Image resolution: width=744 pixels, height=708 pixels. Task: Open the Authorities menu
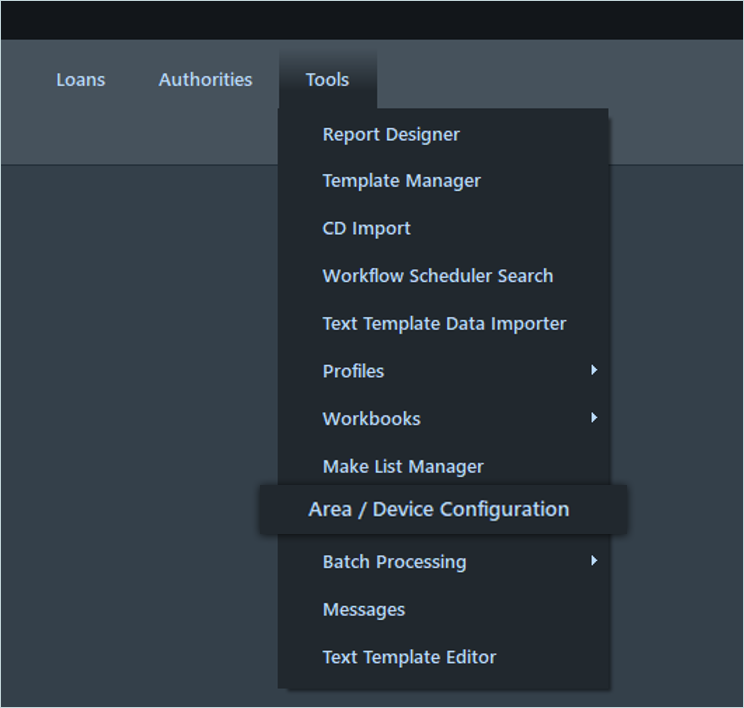(x=205, y=80)
